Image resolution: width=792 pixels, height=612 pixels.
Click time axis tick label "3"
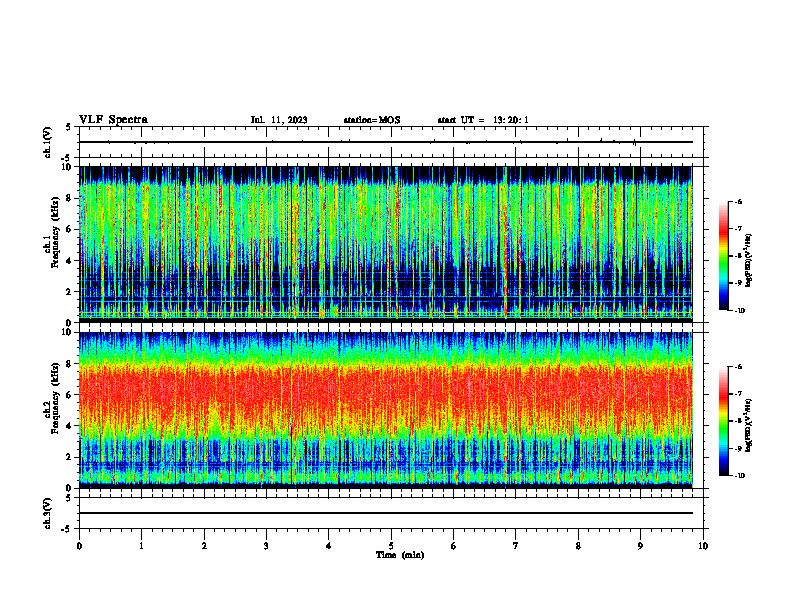[x=266, y=546]
